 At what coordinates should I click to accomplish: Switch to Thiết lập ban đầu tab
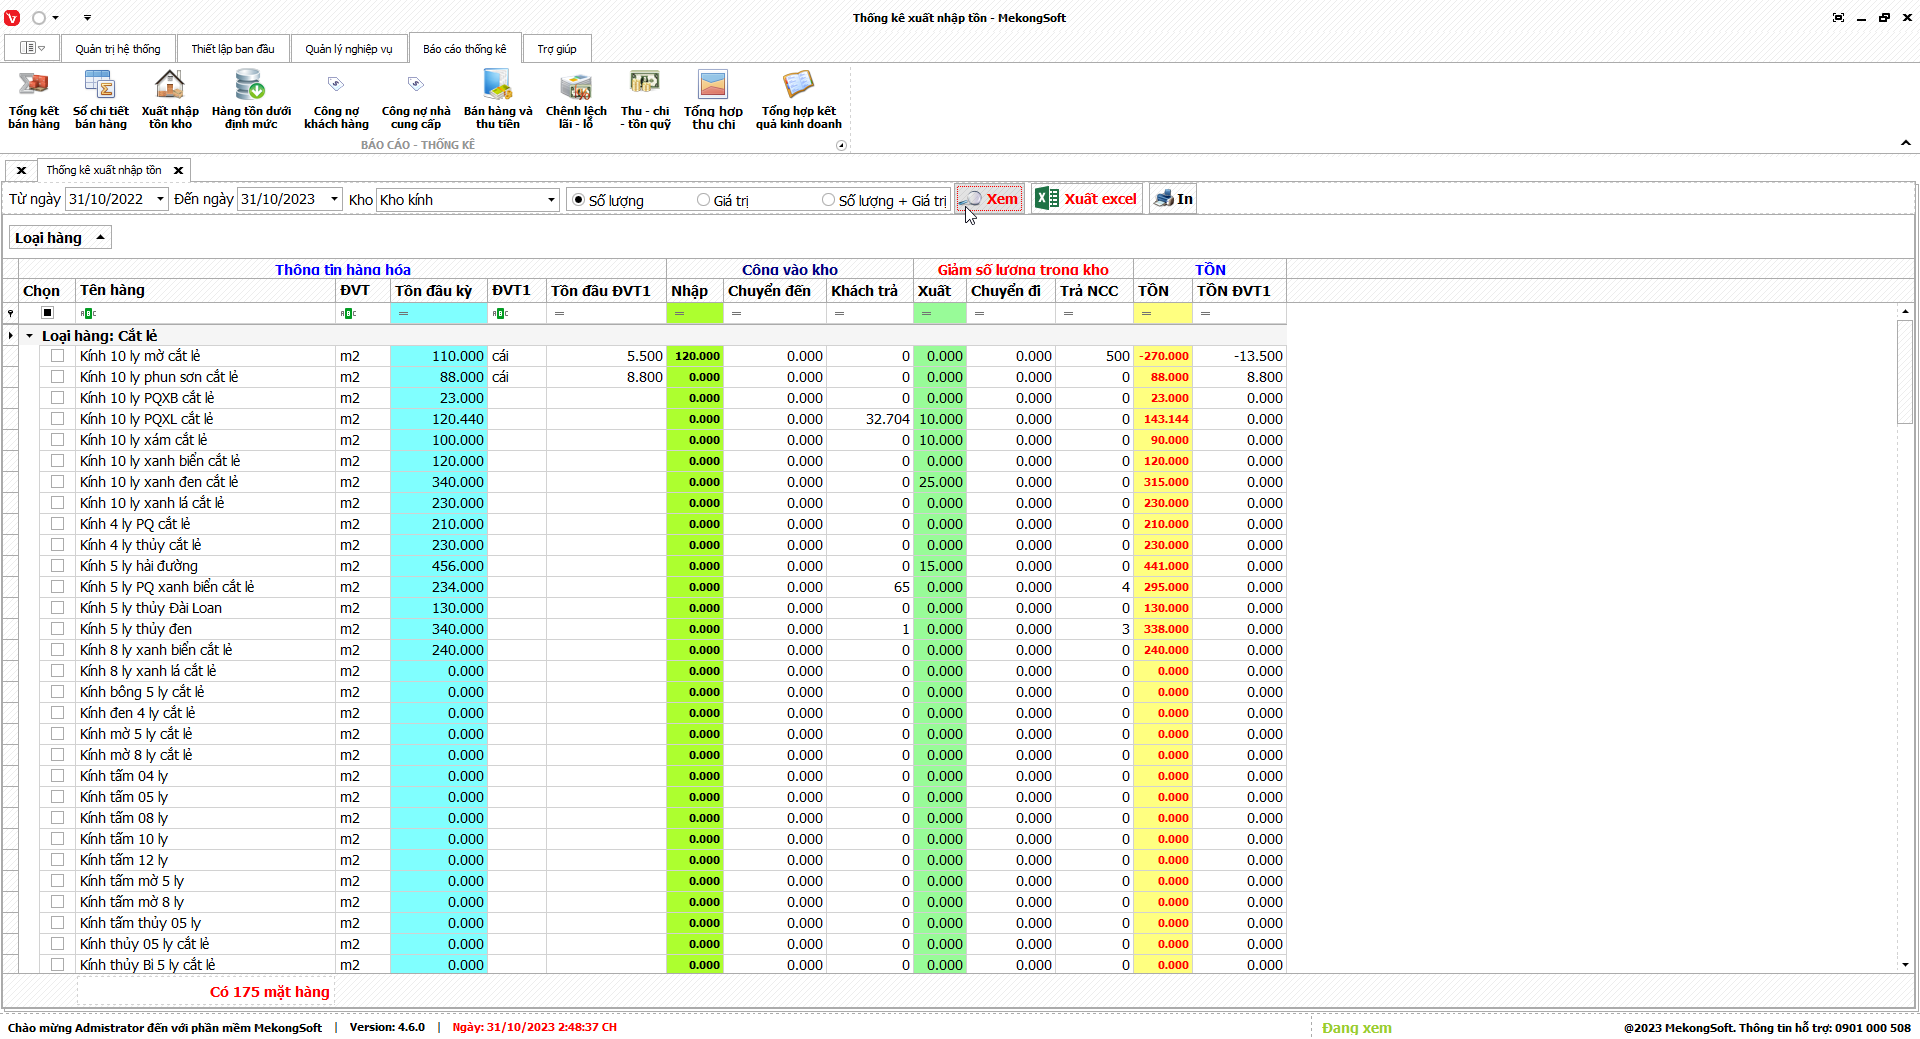tap(232, 49)
